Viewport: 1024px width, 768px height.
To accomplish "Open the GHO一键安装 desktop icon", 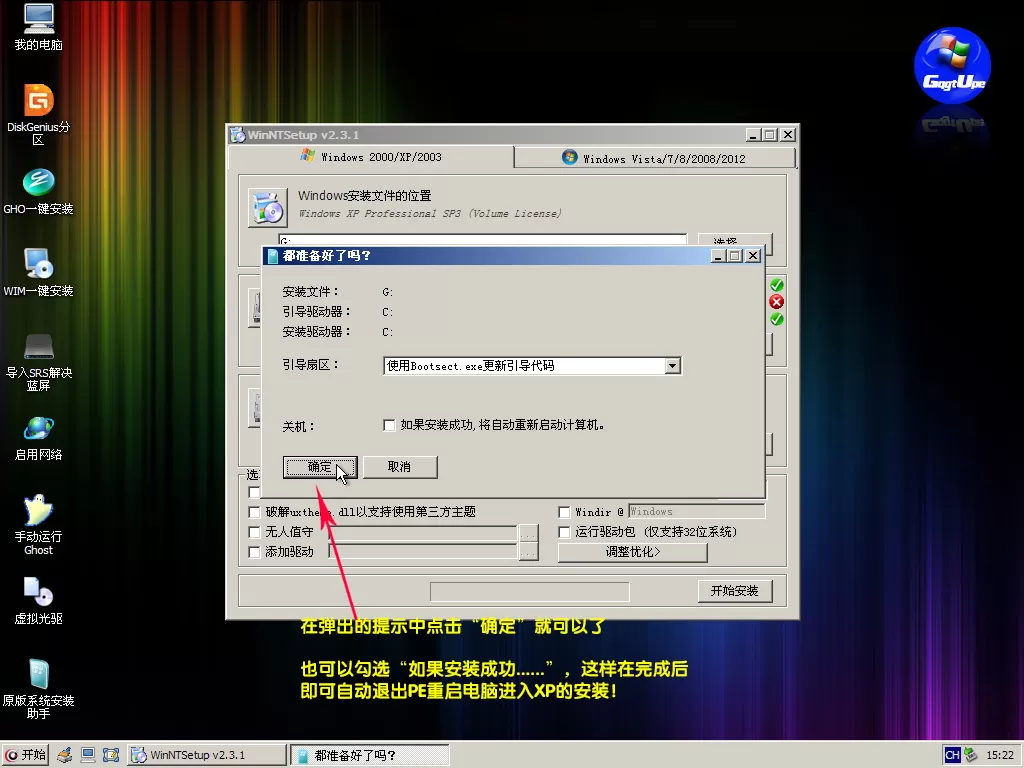I will (x=38, y=183).
